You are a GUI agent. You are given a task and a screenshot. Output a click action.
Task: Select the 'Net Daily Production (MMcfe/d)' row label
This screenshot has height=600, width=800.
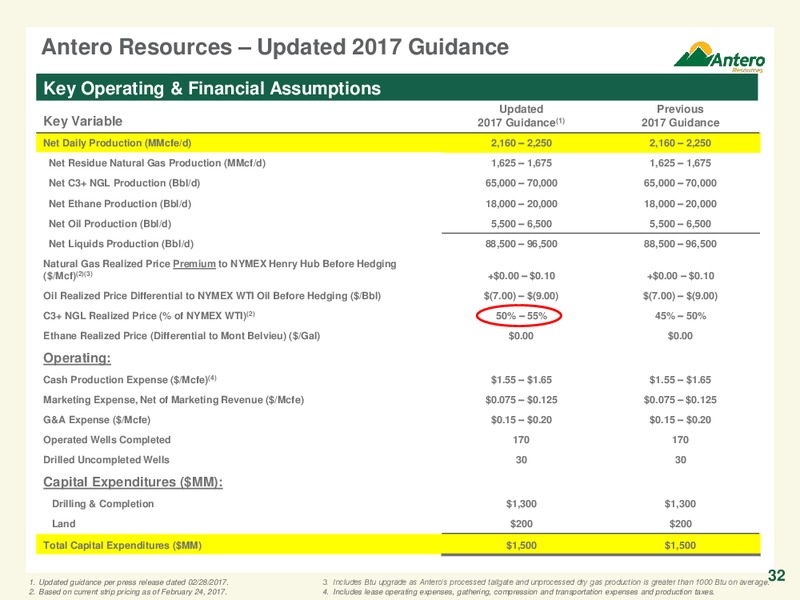point(117,143)
